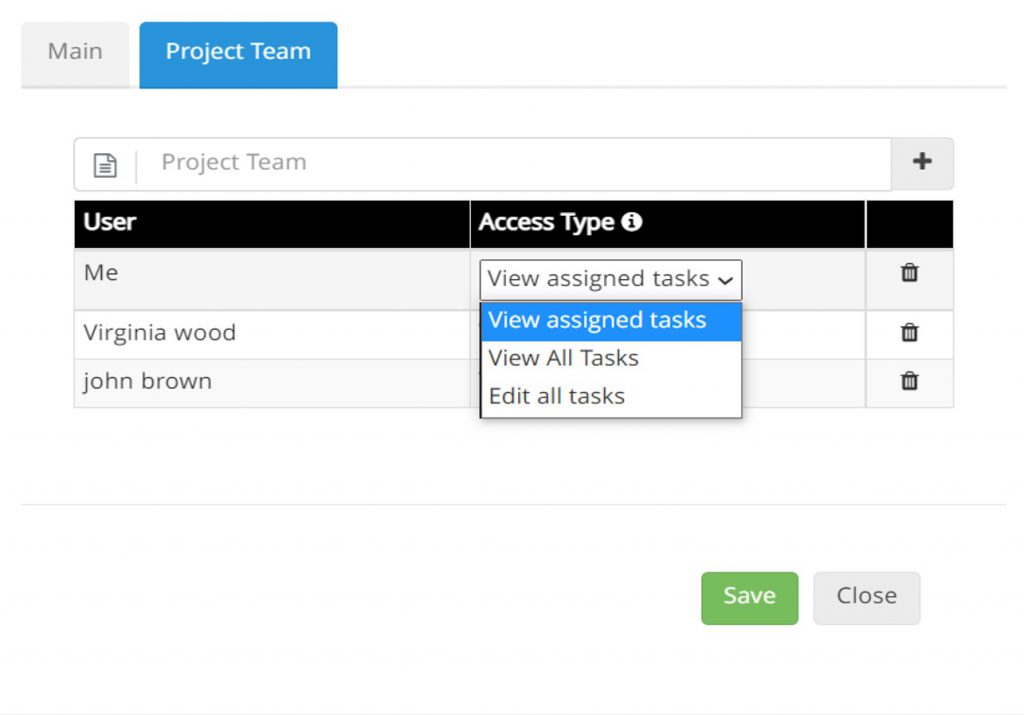The height and width of the screenshot is (715, 1024).
Task: Select the john brown user cell
Action: coord(272,383)
